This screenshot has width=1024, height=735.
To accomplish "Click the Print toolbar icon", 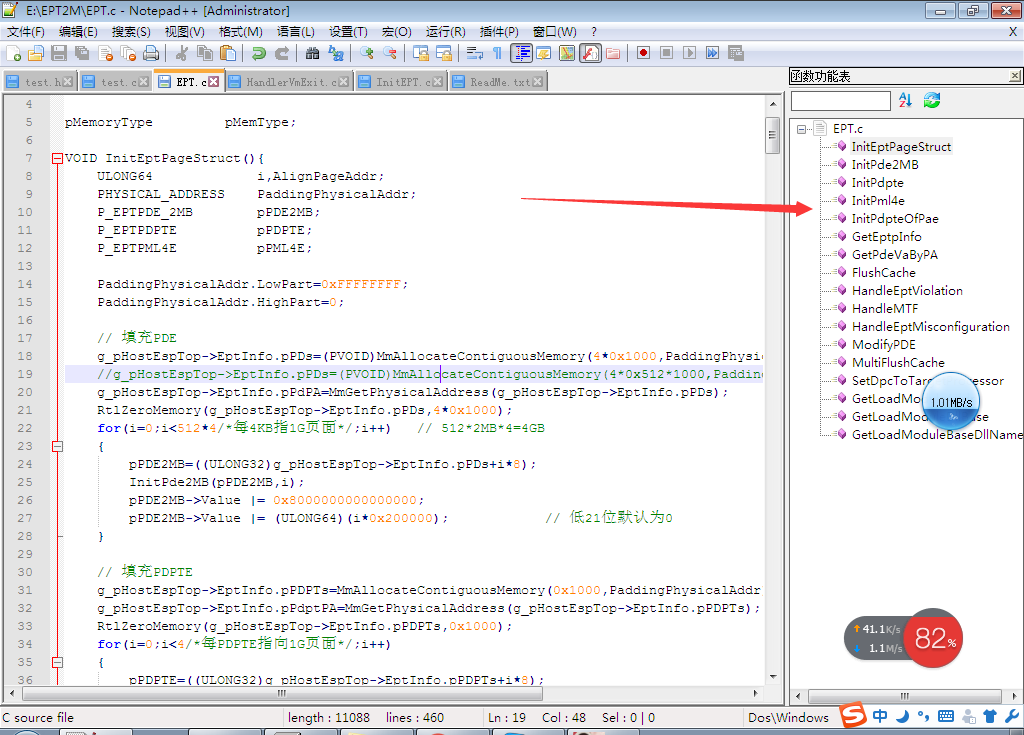I will (x=152, y=54).
